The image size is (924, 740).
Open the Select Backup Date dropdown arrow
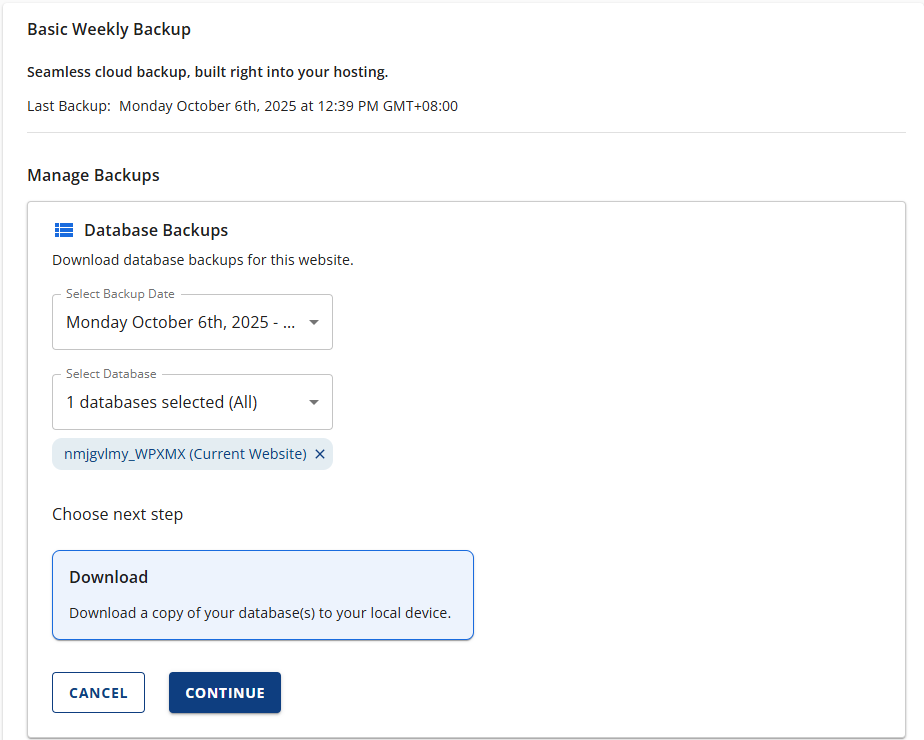pyautogui.click(x=314, y=322)
